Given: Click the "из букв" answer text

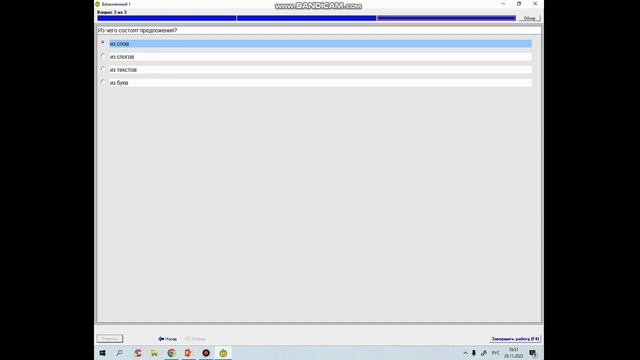Looking at the screenshot, I should pos(119,83).
